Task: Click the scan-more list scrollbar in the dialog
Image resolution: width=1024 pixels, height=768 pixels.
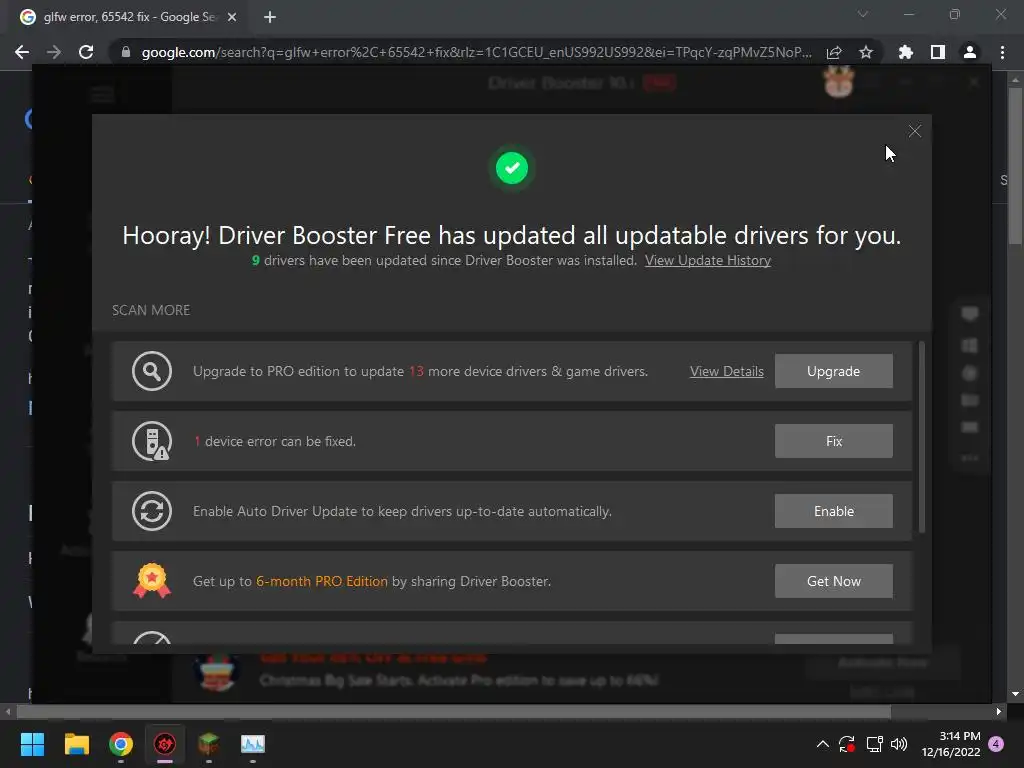Action: click(921, 436)
